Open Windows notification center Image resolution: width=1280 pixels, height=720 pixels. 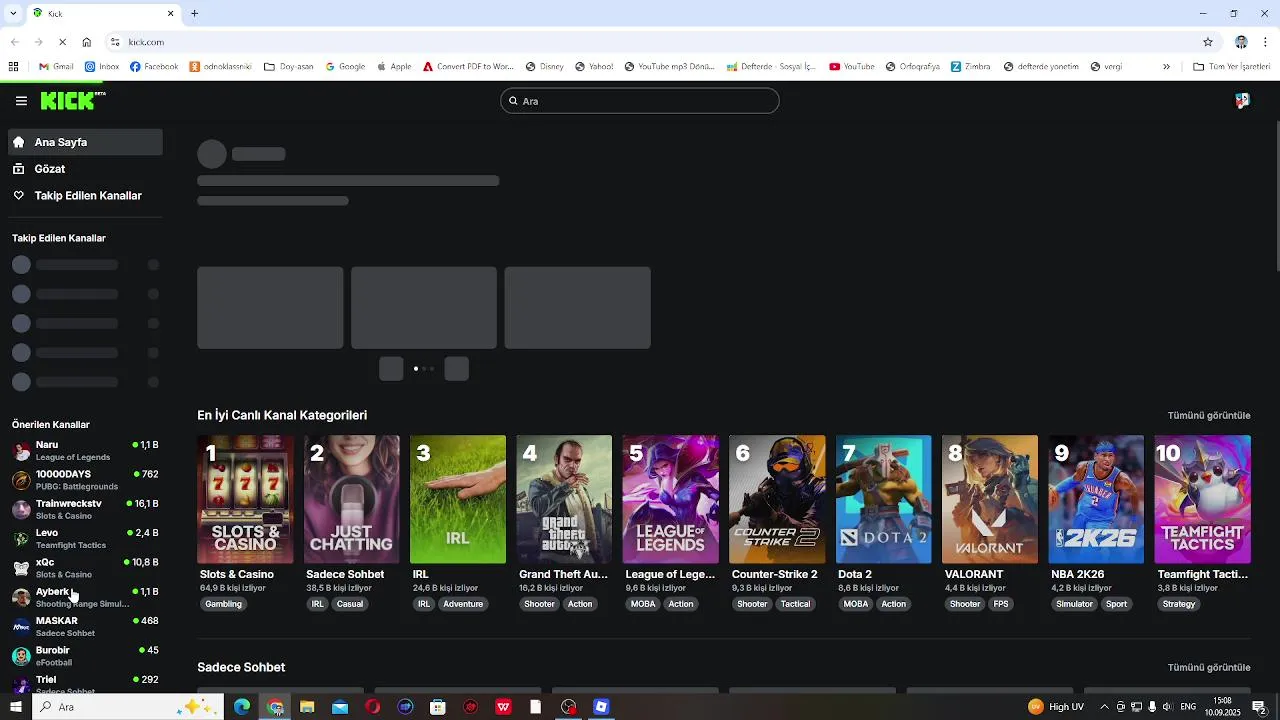(1259, 707)
